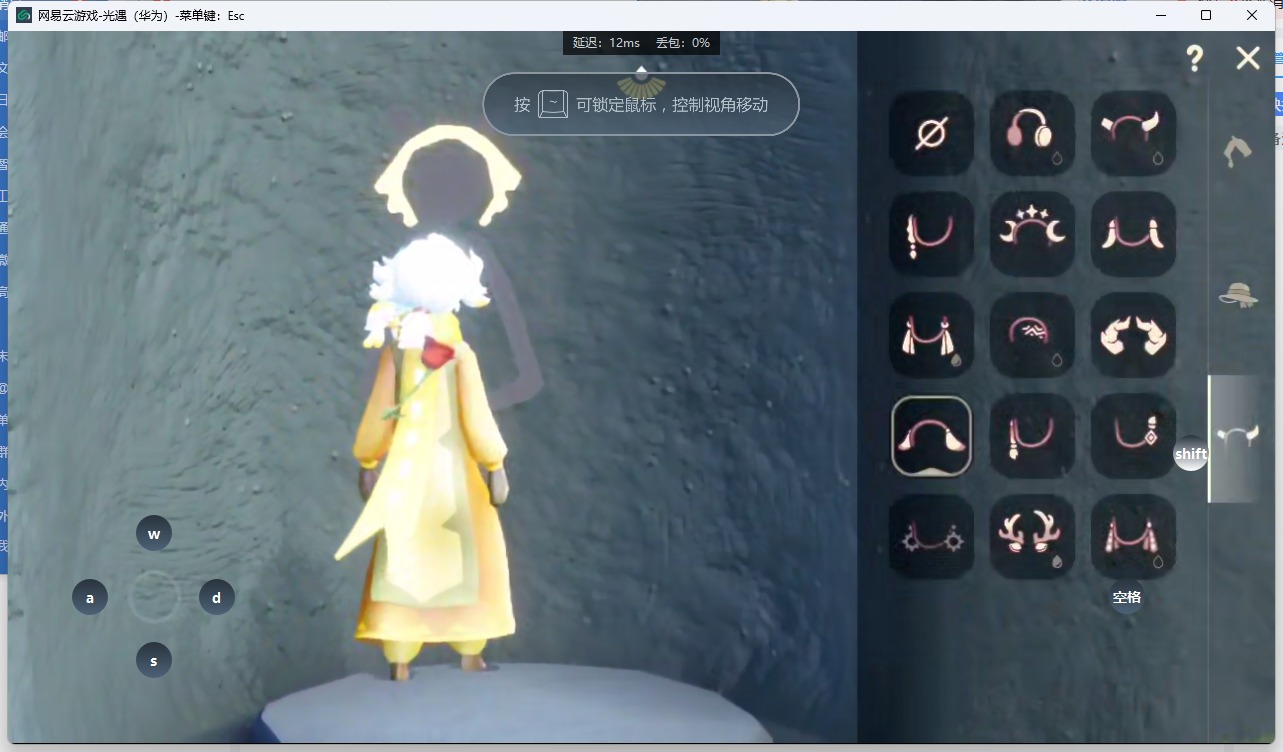Viewport: 1283px width, 752px height.
Task: Choose the headband with asymmetric horns
Action: [x=1133, y=134]
